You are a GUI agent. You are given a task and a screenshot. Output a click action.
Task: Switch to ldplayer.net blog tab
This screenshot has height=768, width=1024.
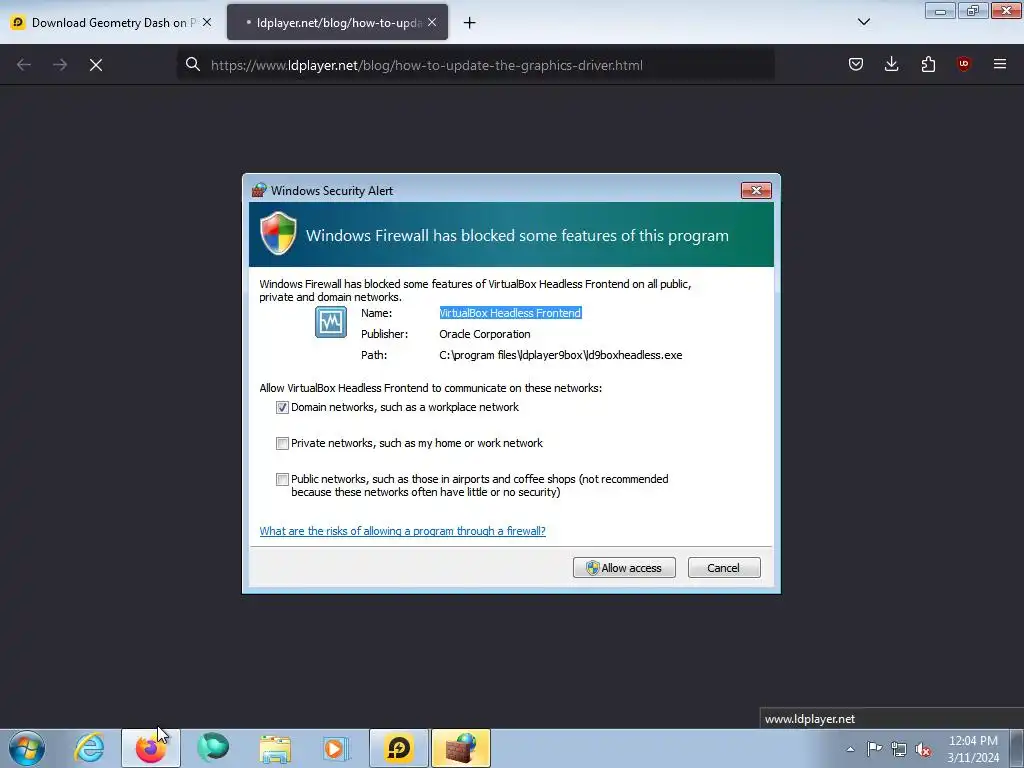tap(337, 23)
